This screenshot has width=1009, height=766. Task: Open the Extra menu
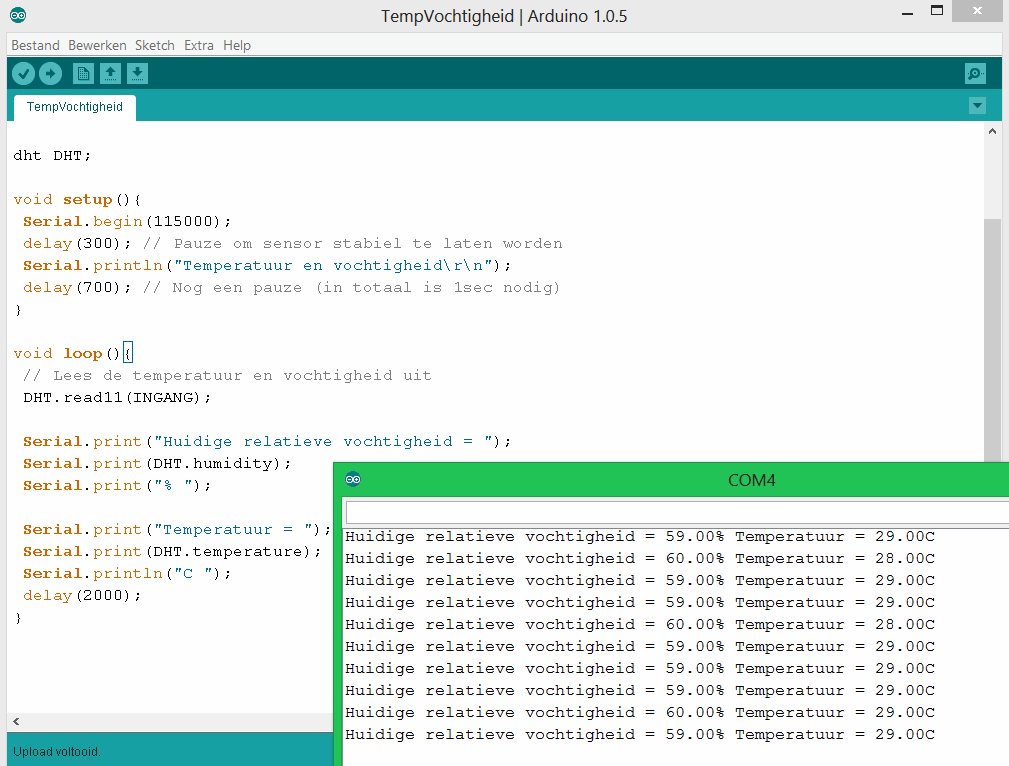click(x=199, y=45)
